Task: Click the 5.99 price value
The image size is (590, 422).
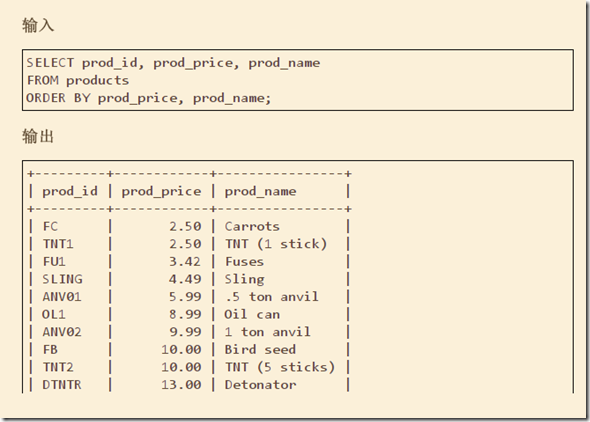Action: (185, 297)
